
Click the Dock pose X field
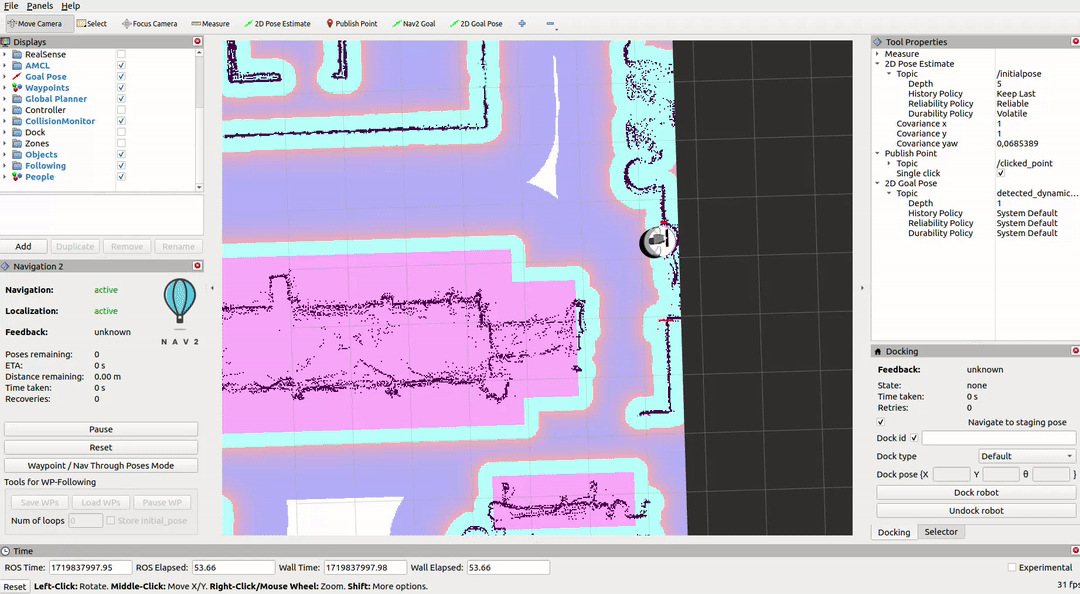(x=951, y=474)
